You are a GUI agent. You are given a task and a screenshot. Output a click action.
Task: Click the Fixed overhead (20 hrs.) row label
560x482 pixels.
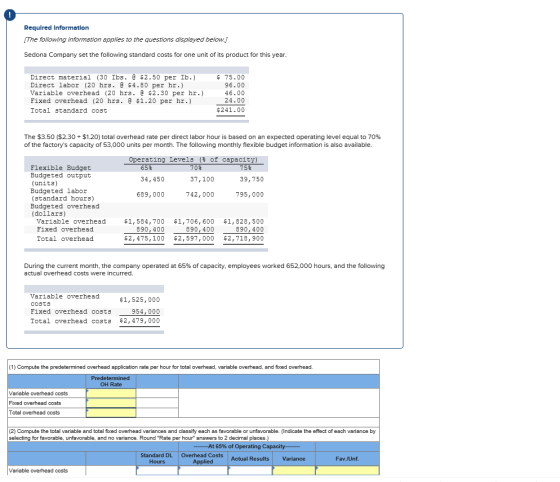111,101
